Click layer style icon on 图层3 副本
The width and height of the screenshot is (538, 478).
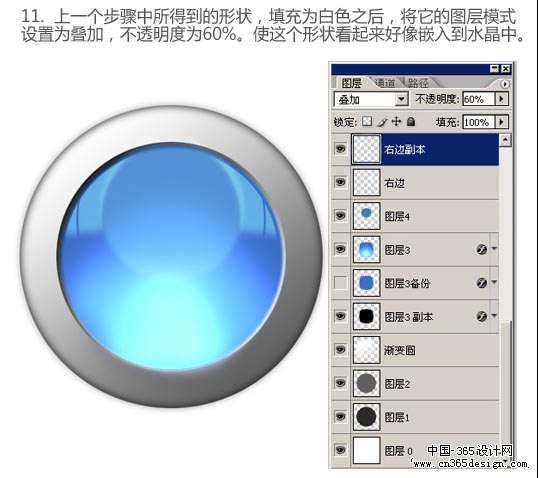coord(482,316)
